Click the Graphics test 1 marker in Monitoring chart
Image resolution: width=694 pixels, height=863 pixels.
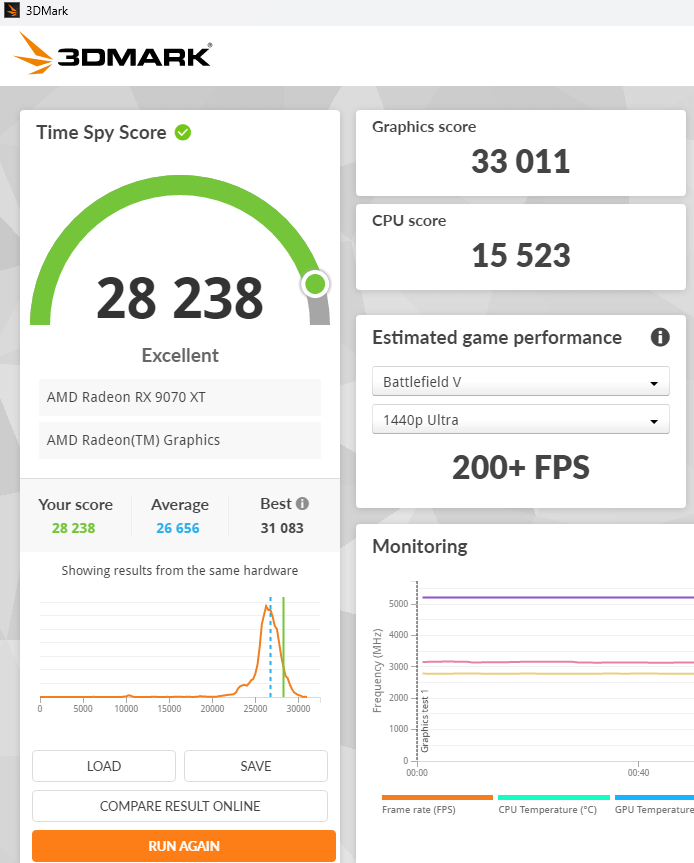(x=424, y=721)
